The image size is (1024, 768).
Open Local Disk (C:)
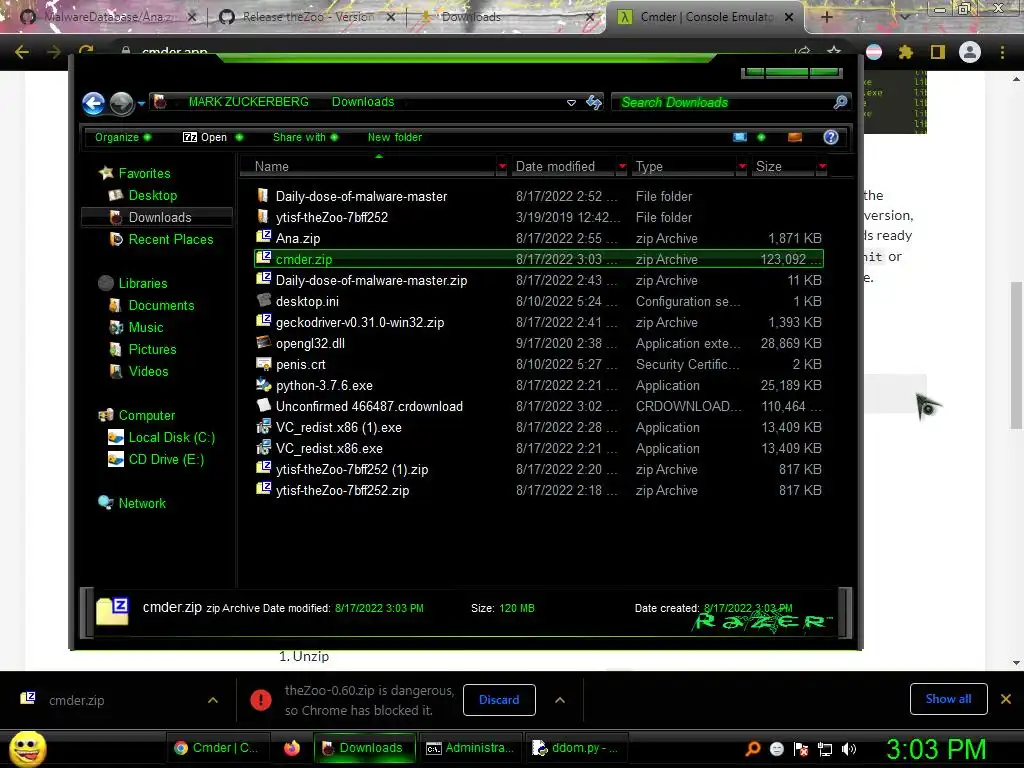click(x=171, y=437)
